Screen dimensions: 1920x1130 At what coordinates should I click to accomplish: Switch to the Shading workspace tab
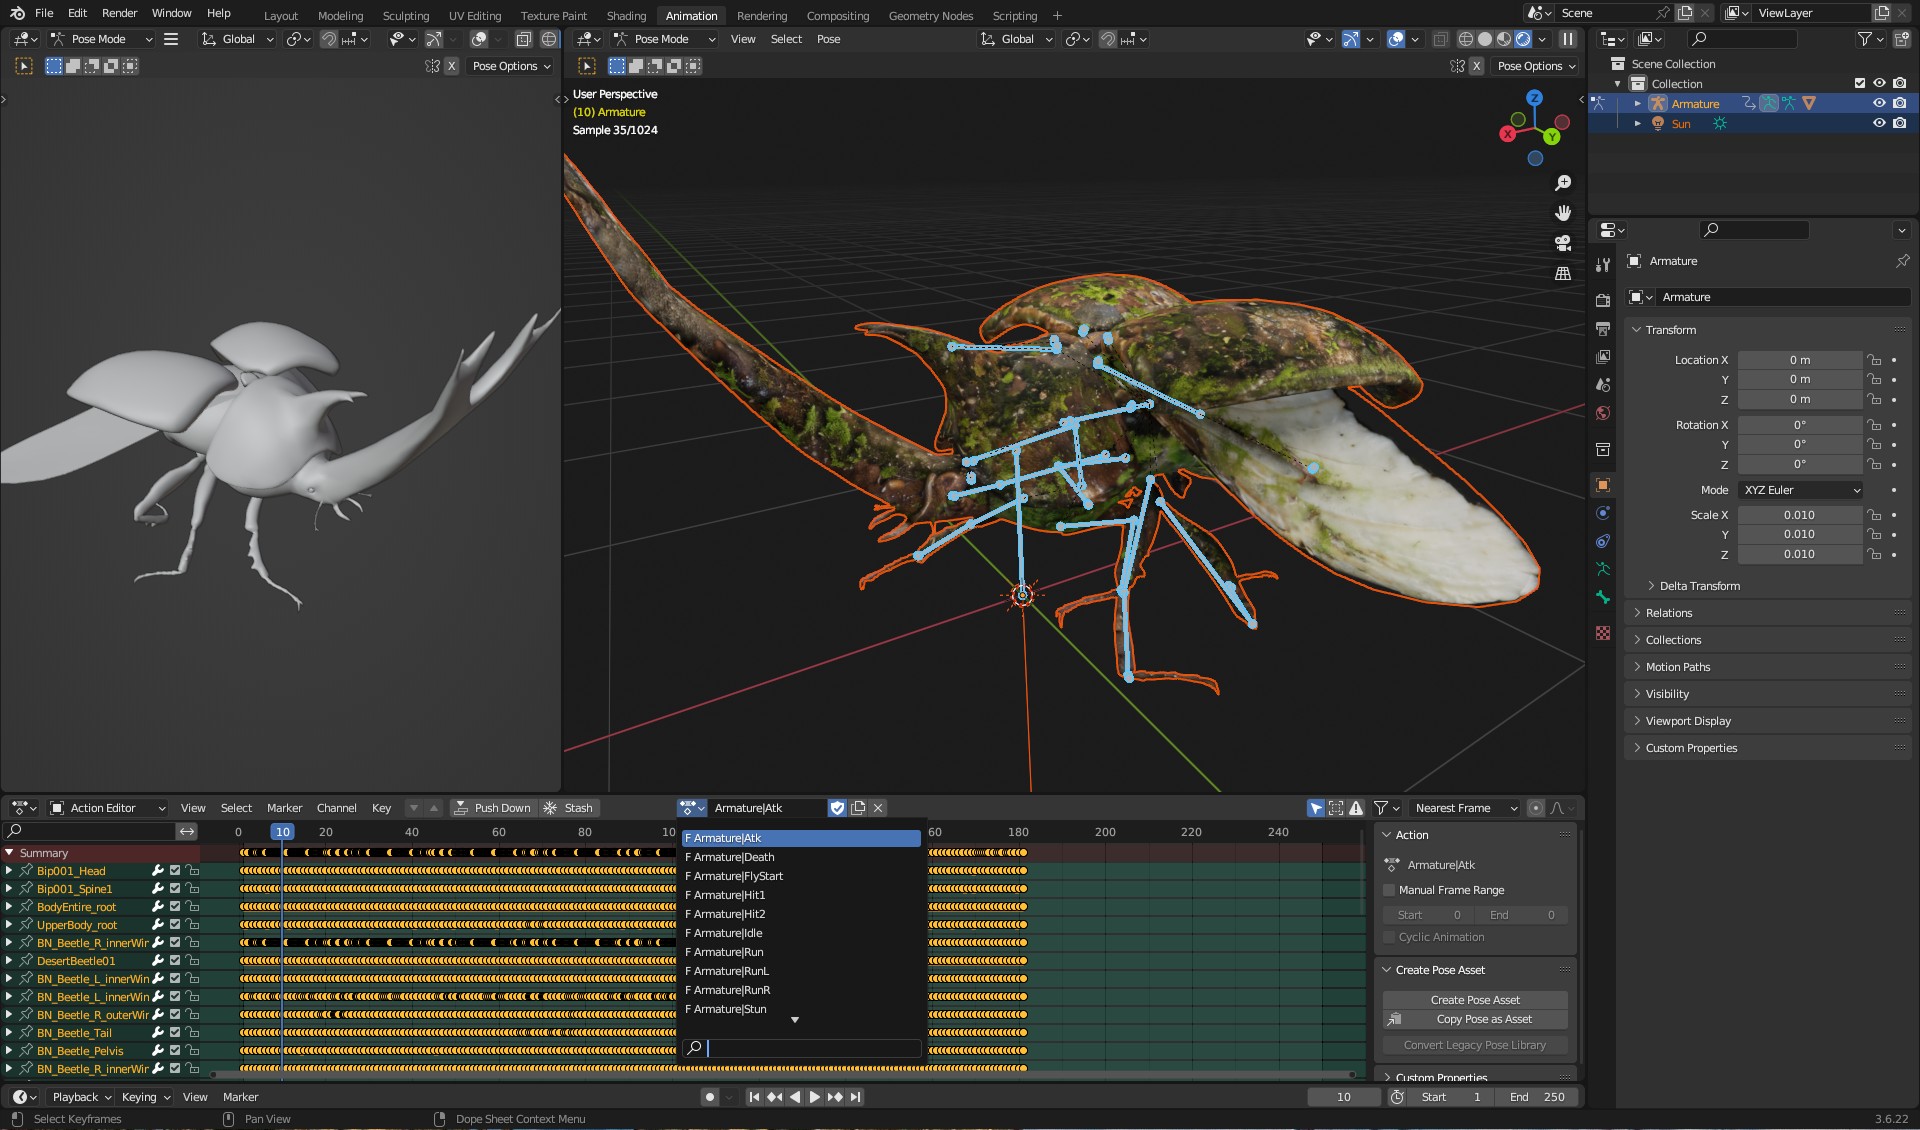[x=626, y=16]
